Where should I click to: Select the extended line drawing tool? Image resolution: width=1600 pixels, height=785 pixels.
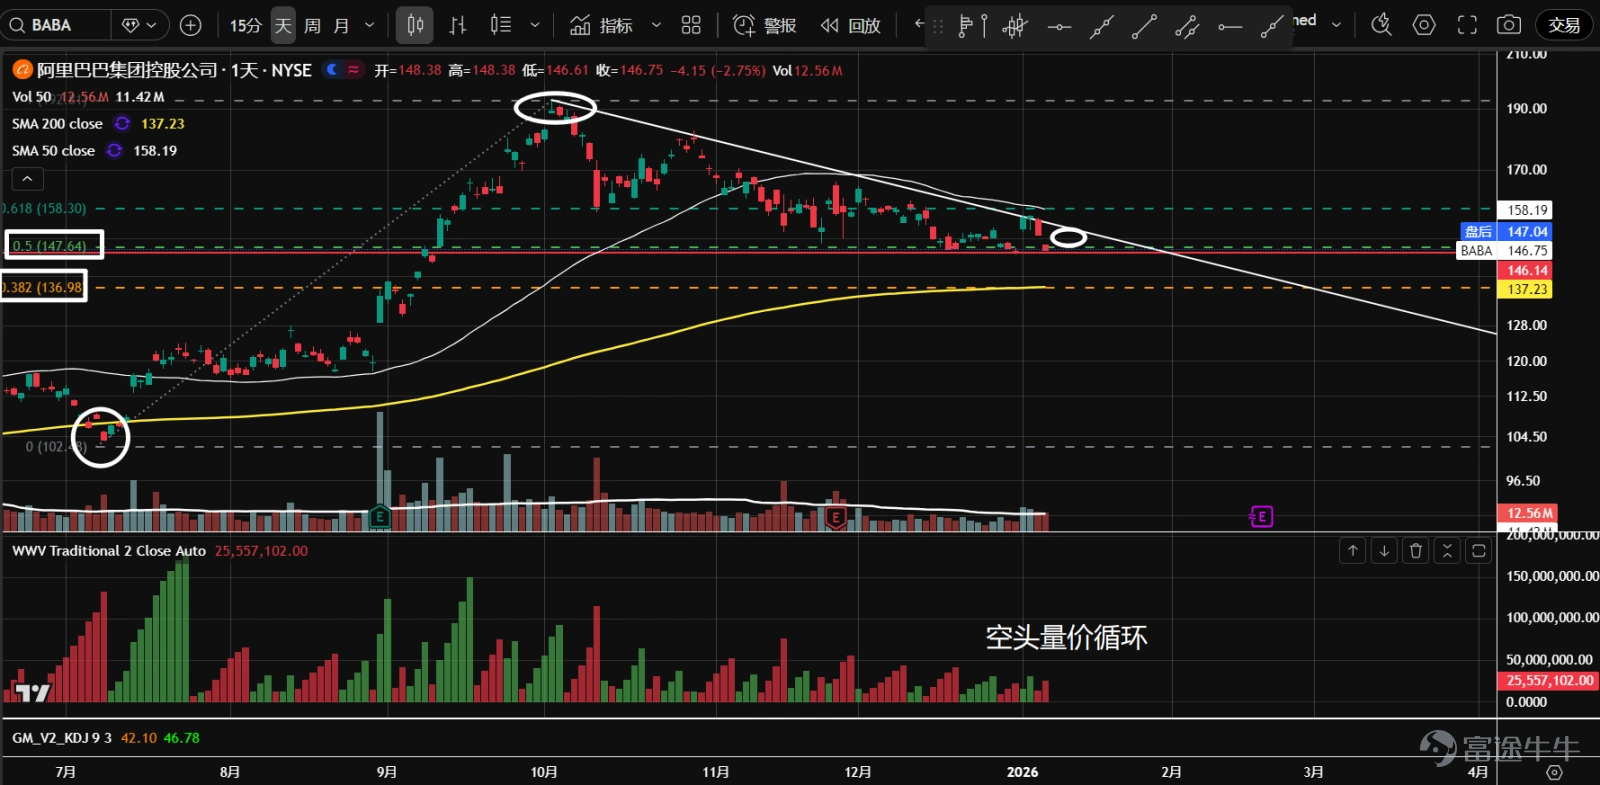pos(1102,27)
